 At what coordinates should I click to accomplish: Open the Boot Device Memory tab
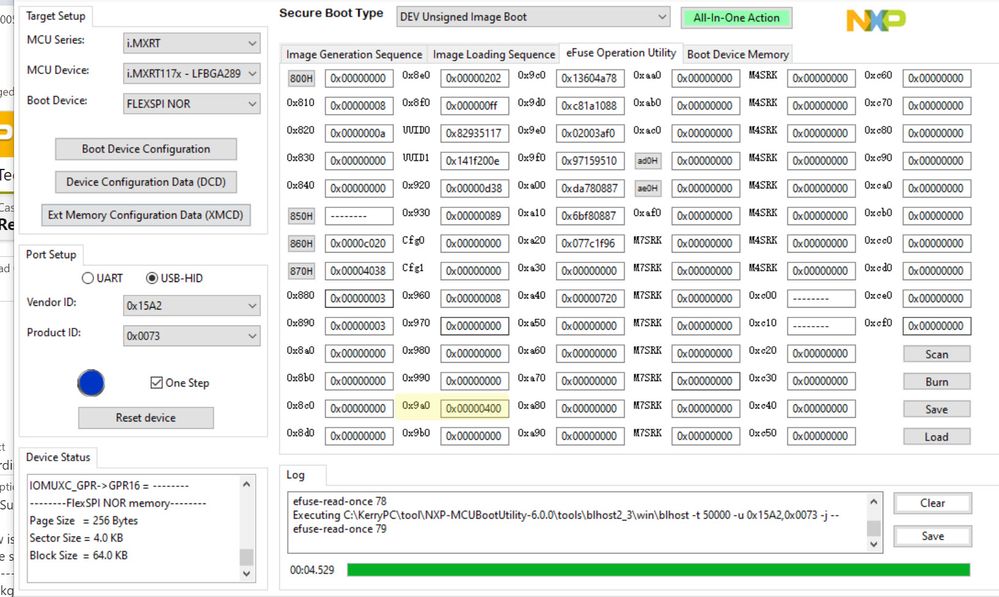pos(738,54)
